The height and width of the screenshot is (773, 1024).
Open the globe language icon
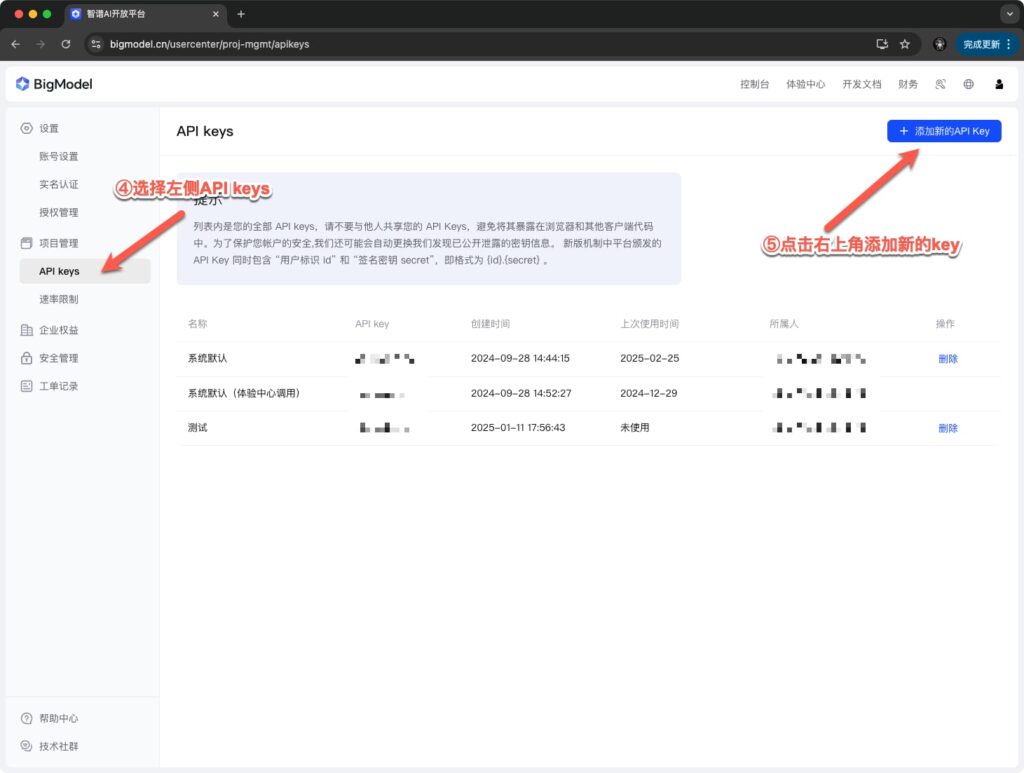coord(968,84)
